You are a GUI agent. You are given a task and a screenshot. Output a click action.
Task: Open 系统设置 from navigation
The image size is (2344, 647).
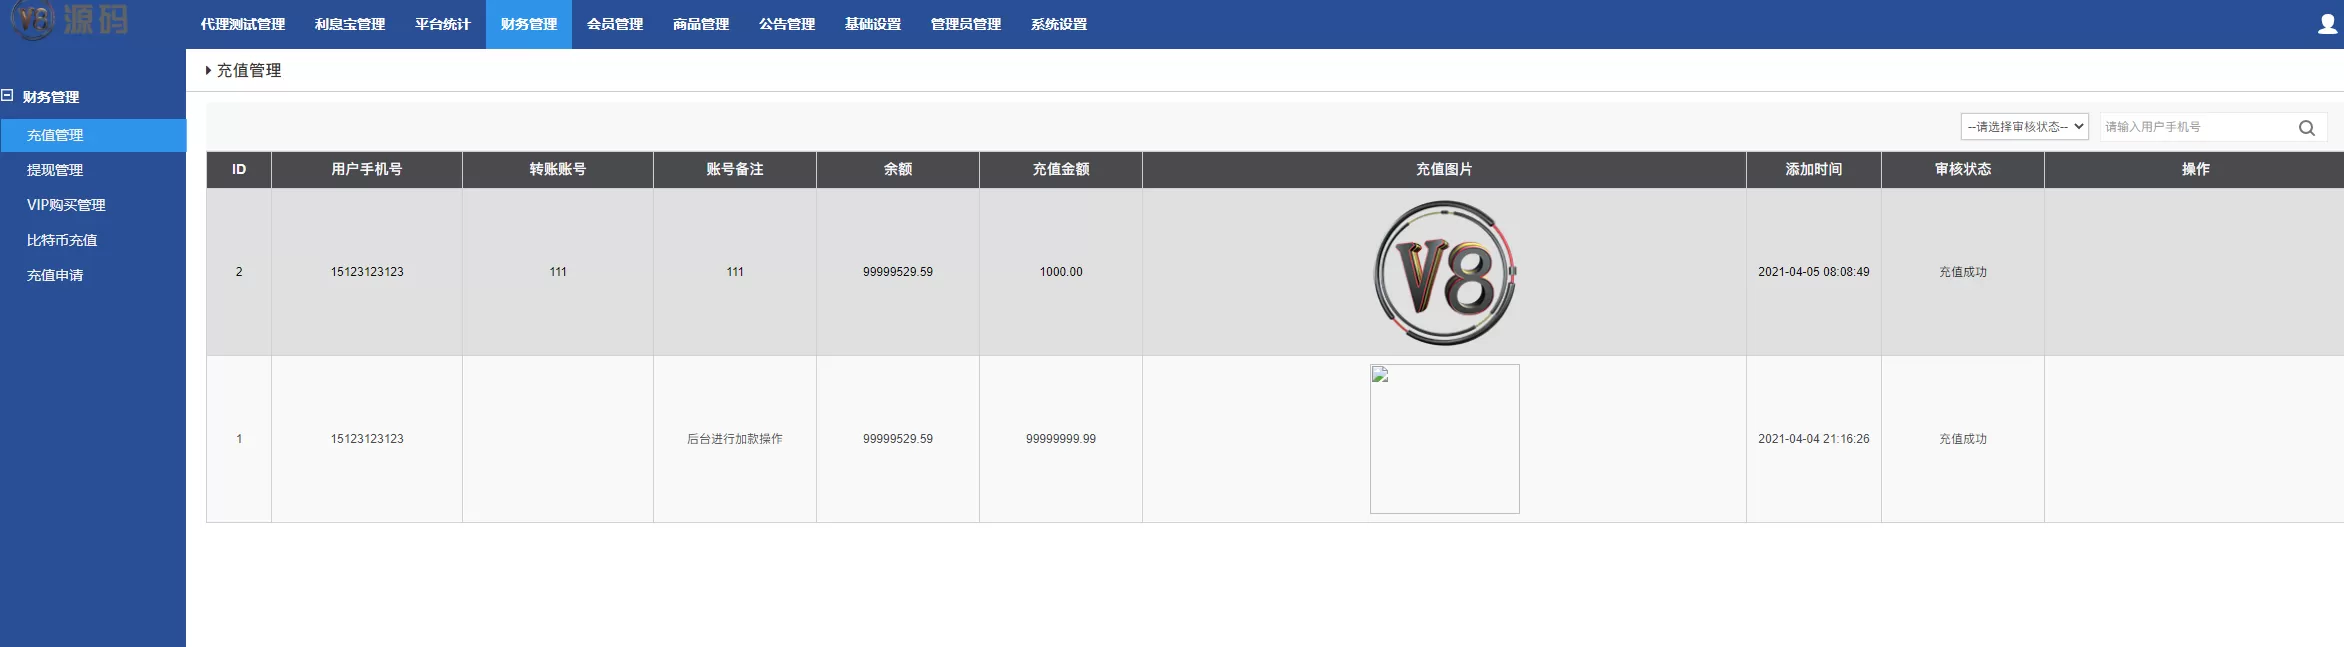(x=1058, y=24)
